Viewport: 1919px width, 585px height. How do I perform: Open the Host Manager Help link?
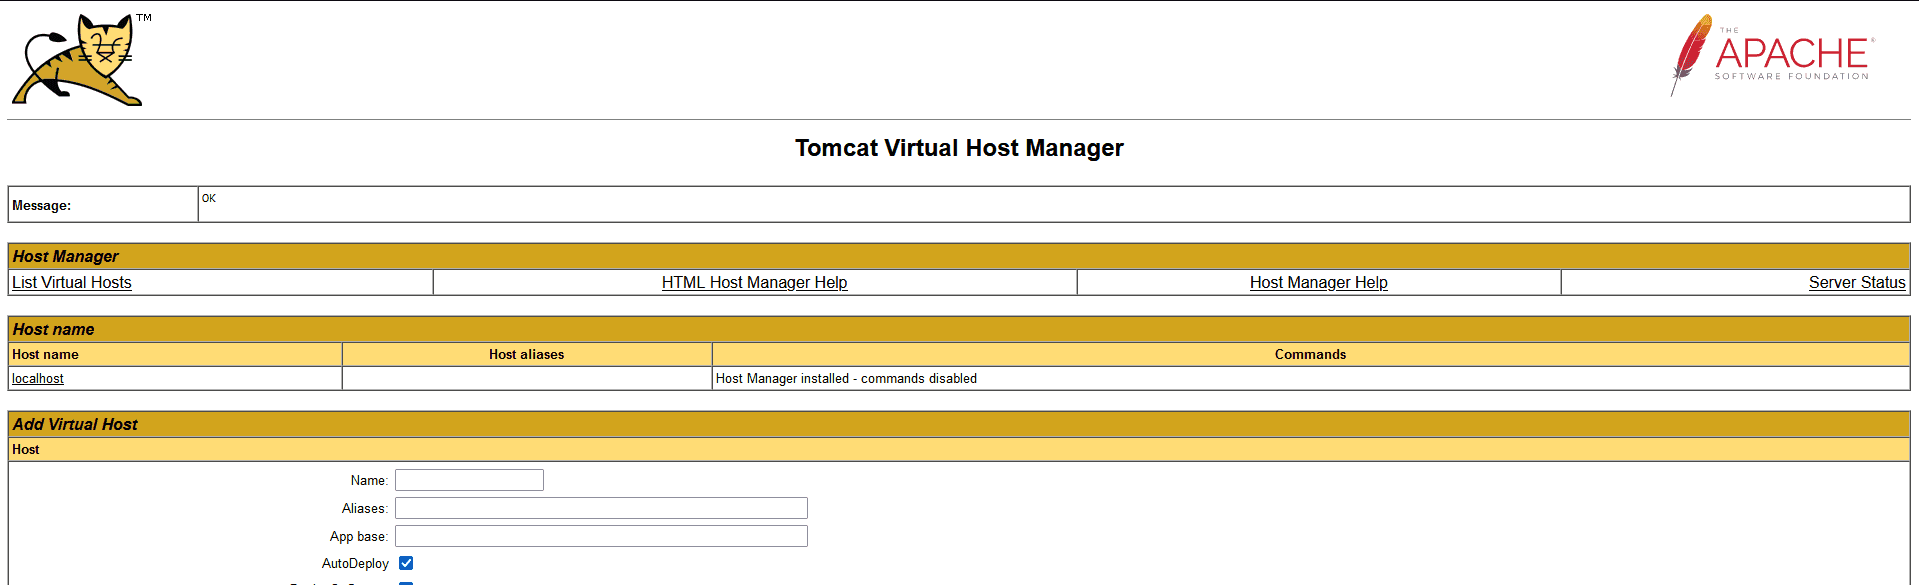click(1318, 282)
